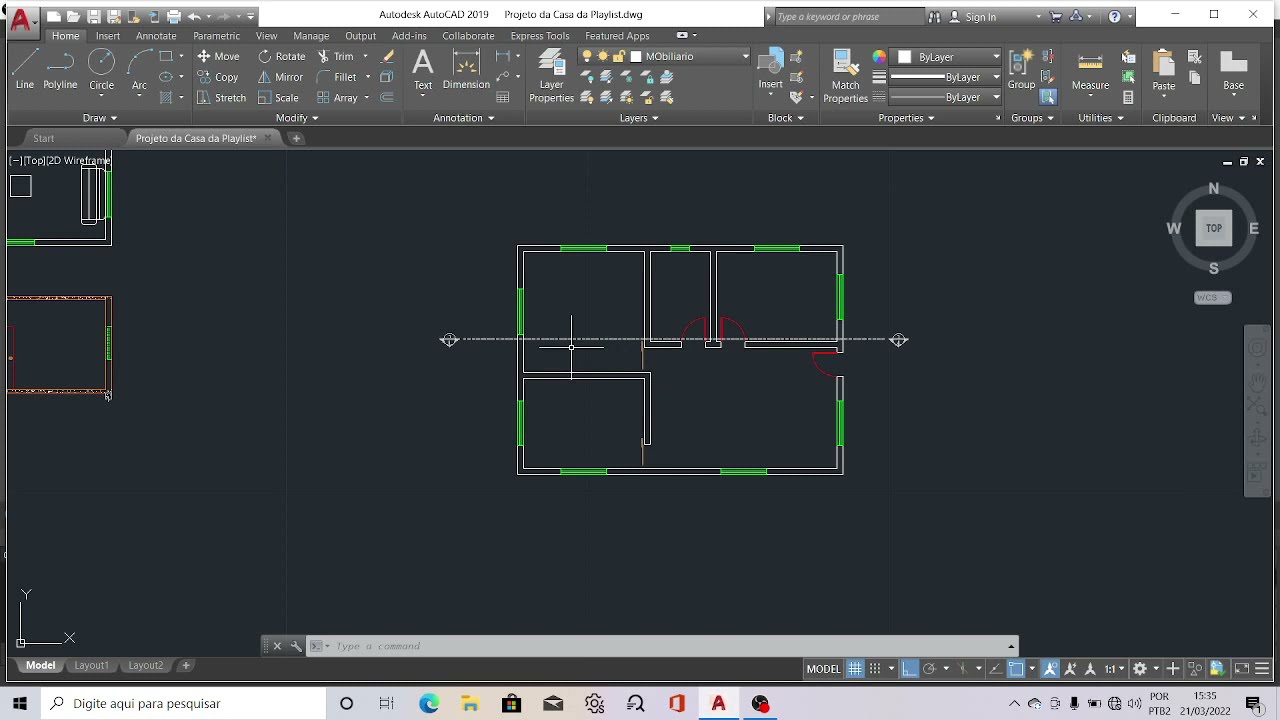Click the Sign In button
This screenshot has width=1280, height=720.
(x=980, y=16)
